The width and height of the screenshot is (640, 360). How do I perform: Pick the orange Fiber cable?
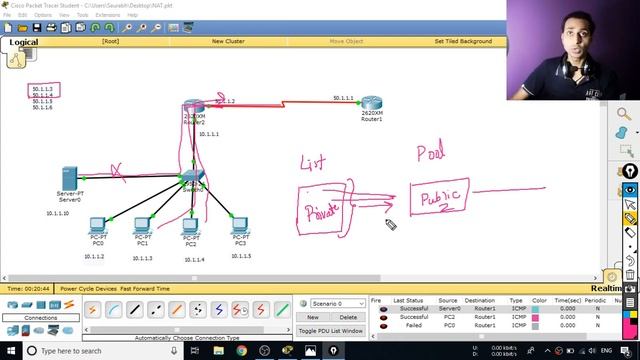177,310
